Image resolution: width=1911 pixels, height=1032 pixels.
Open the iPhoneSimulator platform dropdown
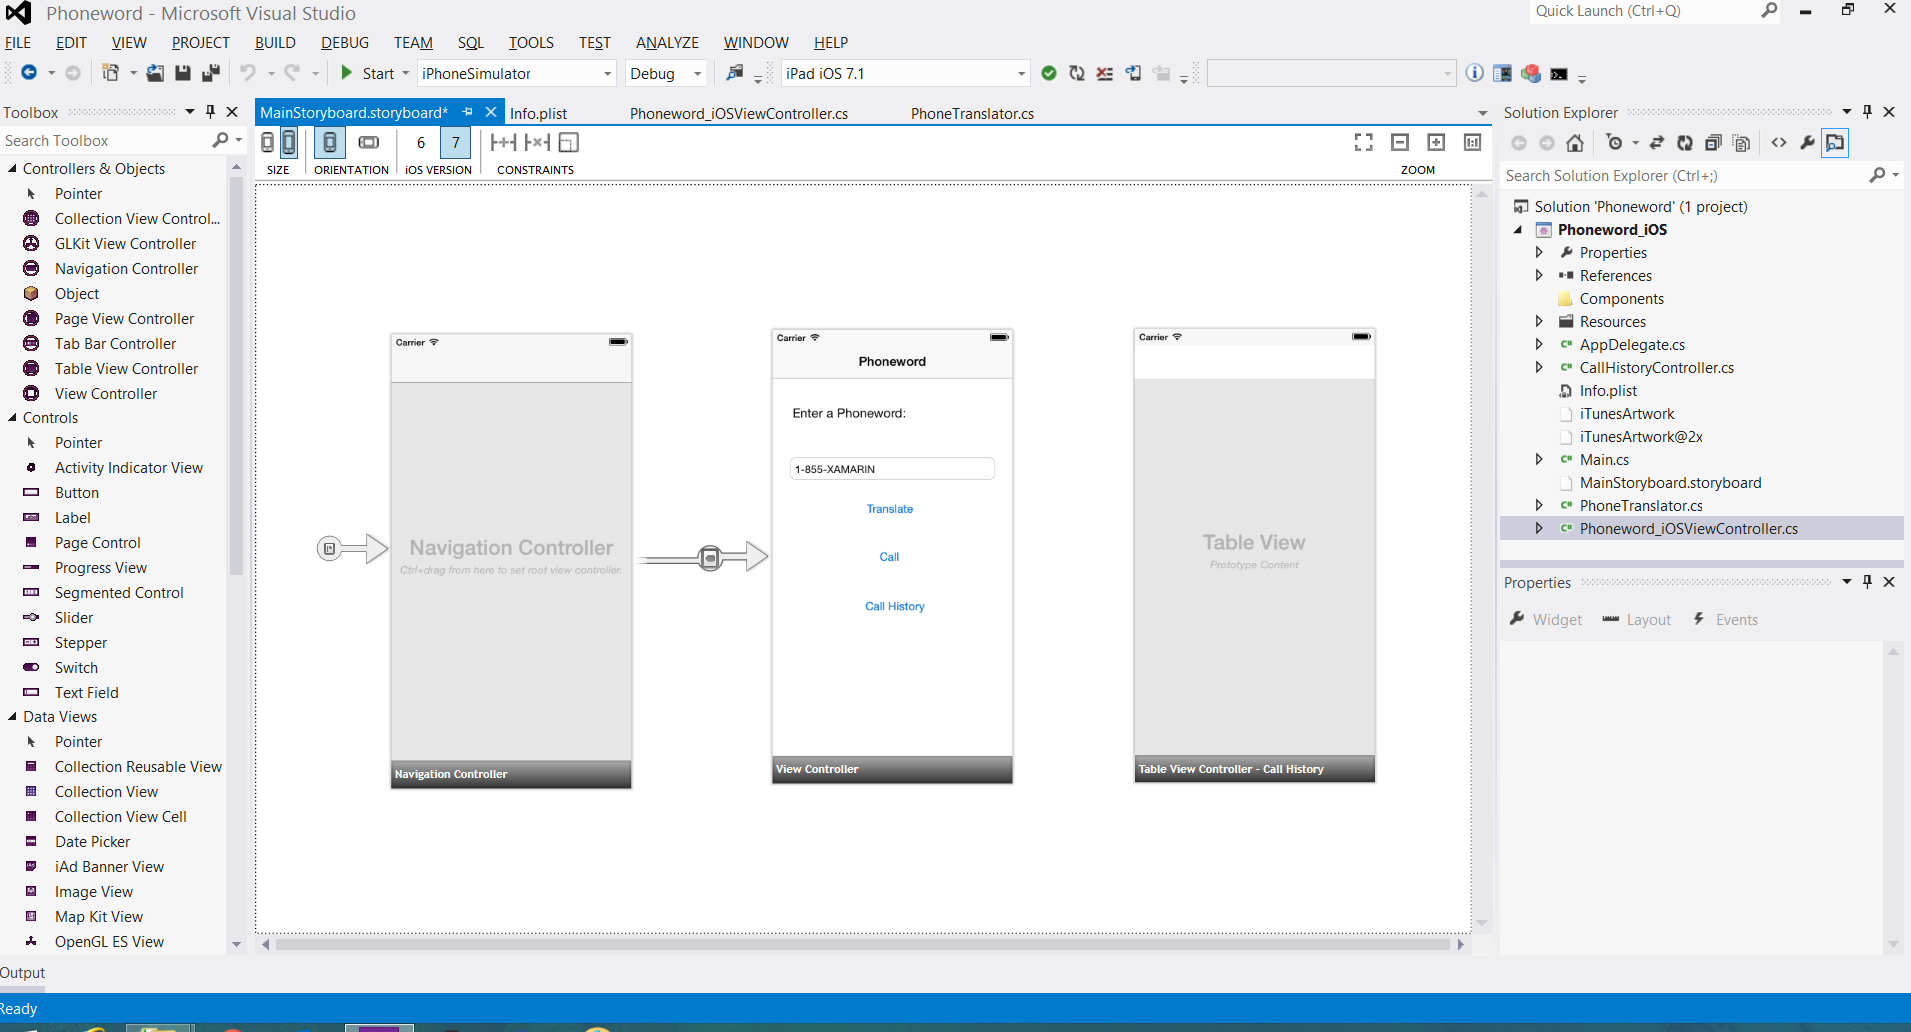606,74
